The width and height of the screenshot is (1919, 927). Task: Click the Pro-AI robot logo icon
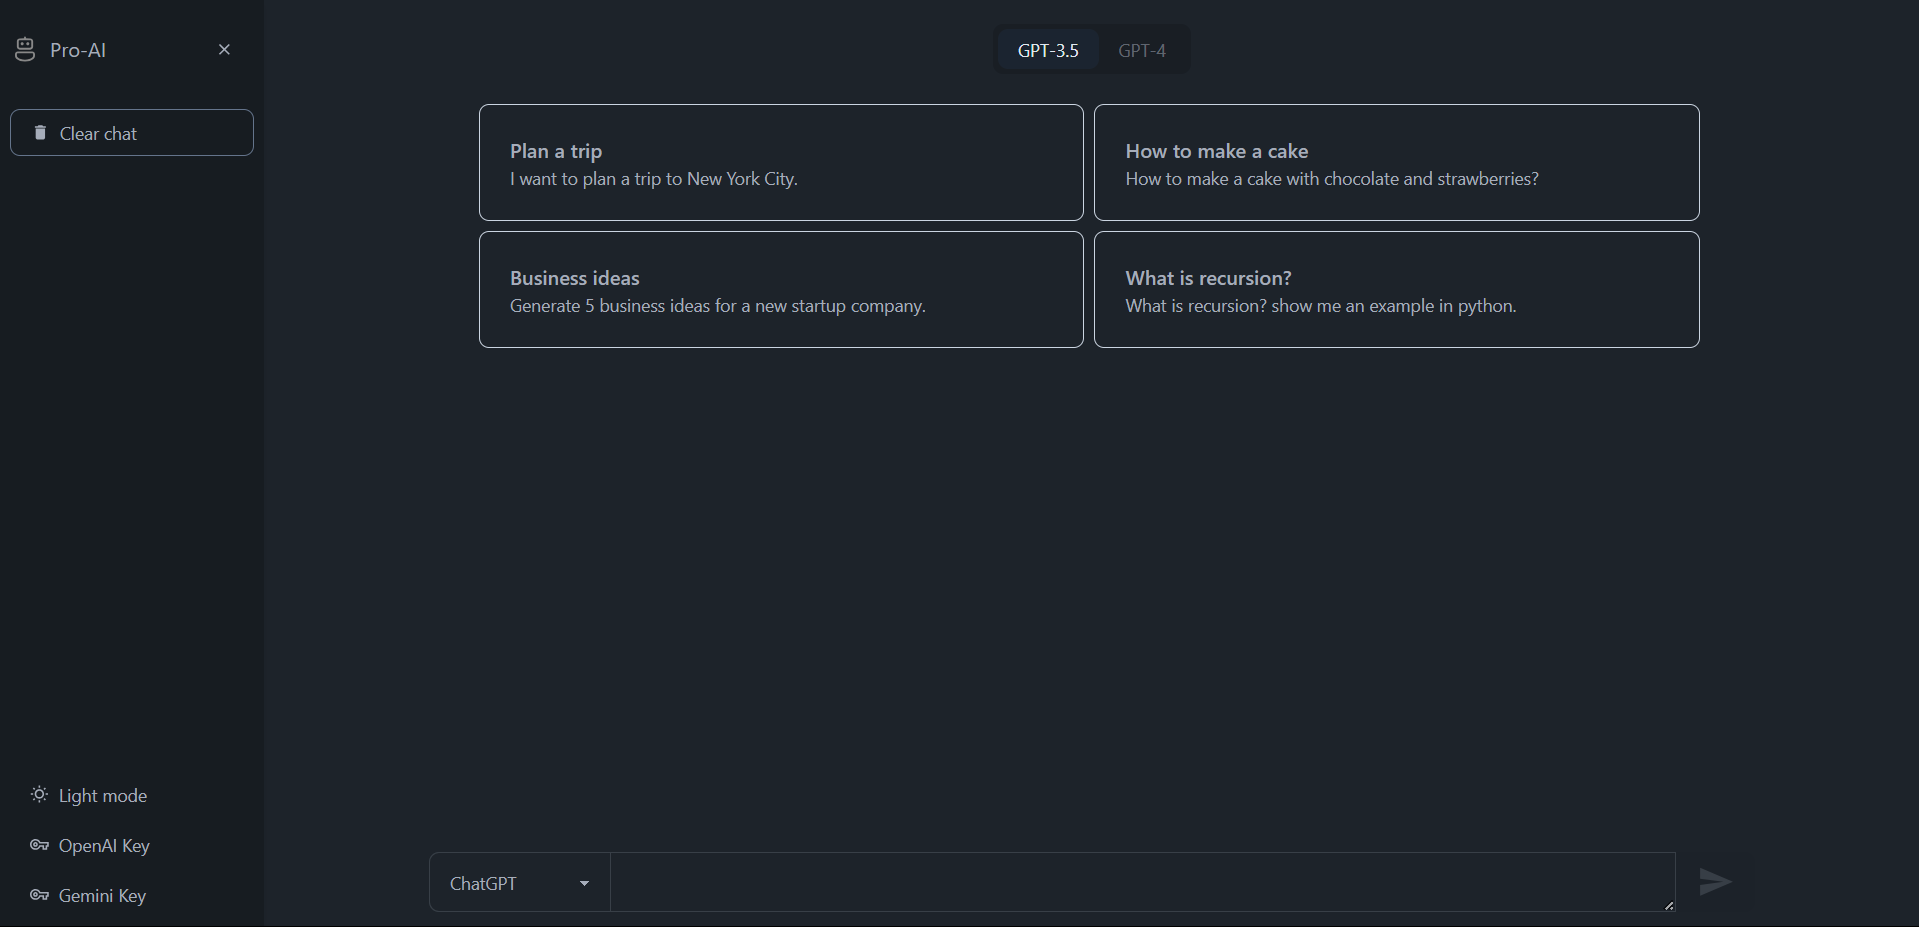[25, 48]
